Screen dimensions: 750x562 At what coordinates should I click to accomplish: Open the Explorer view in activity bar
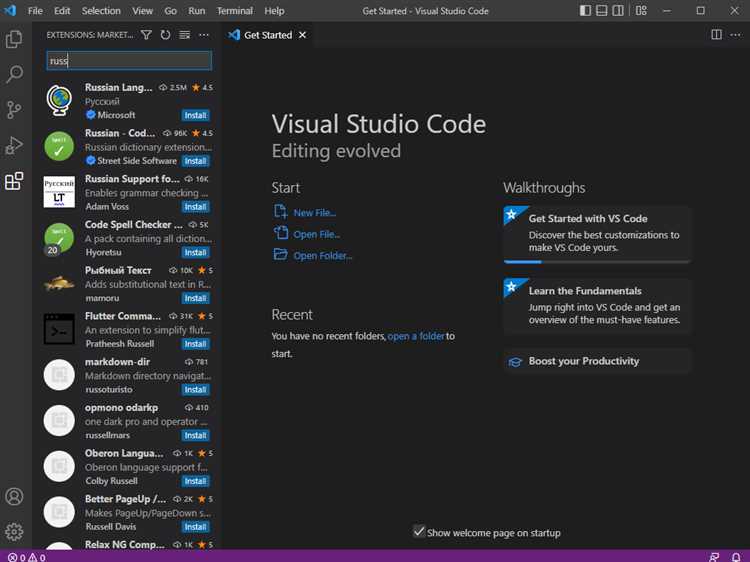14,39
